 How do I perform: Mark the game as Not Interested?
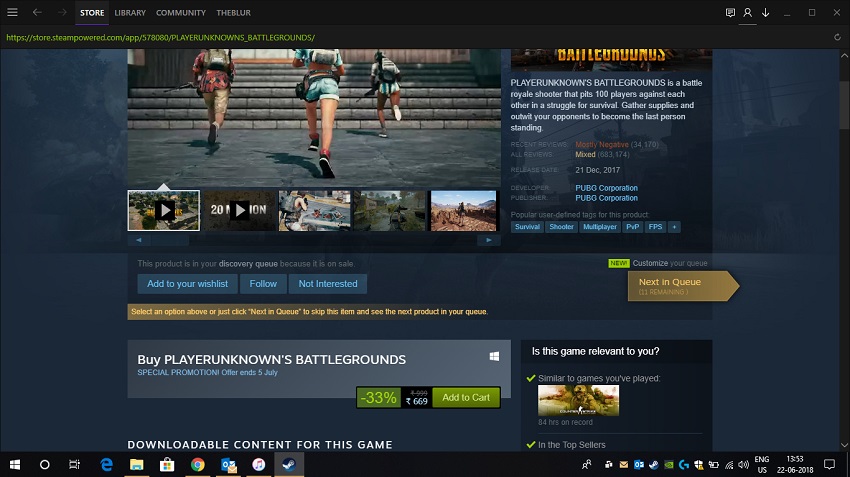pos(328,284)
